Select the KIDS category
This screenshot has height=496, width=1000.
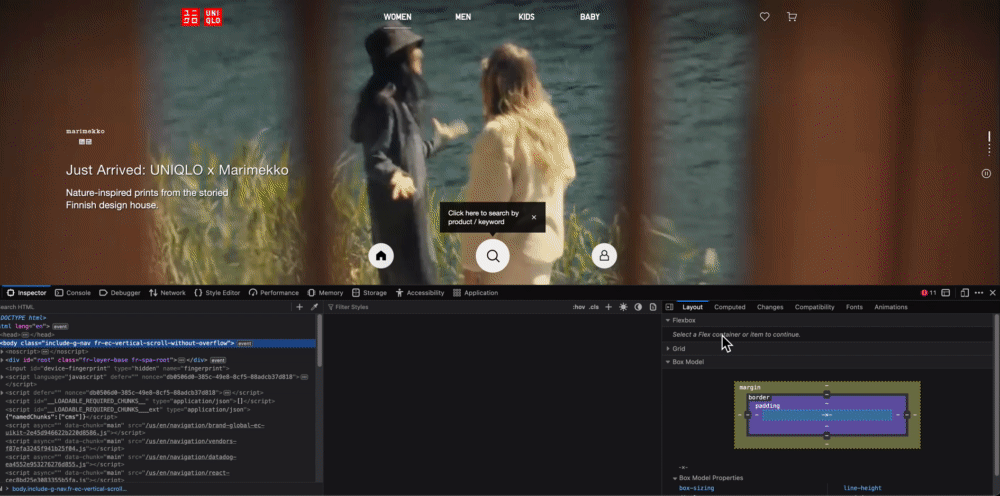click(x=526, y=17)
